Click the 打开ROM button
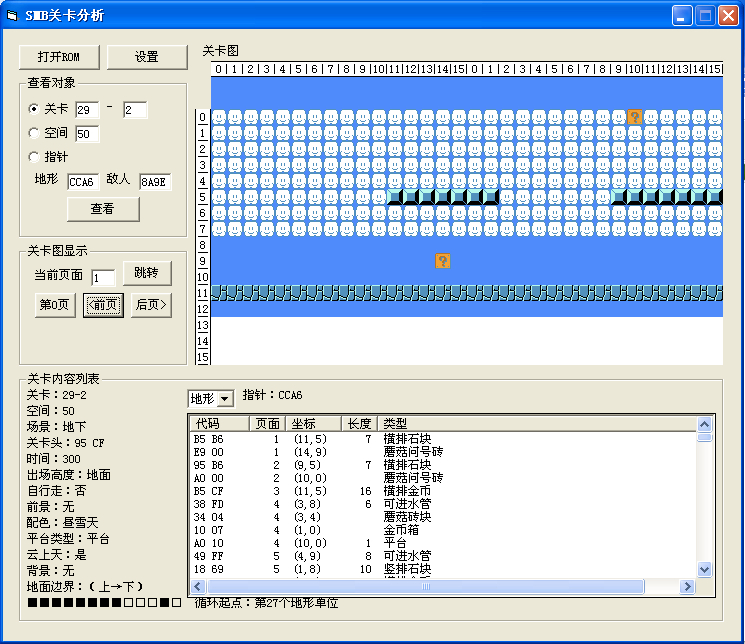Screen dimensions: 745x644 [59, 57]
